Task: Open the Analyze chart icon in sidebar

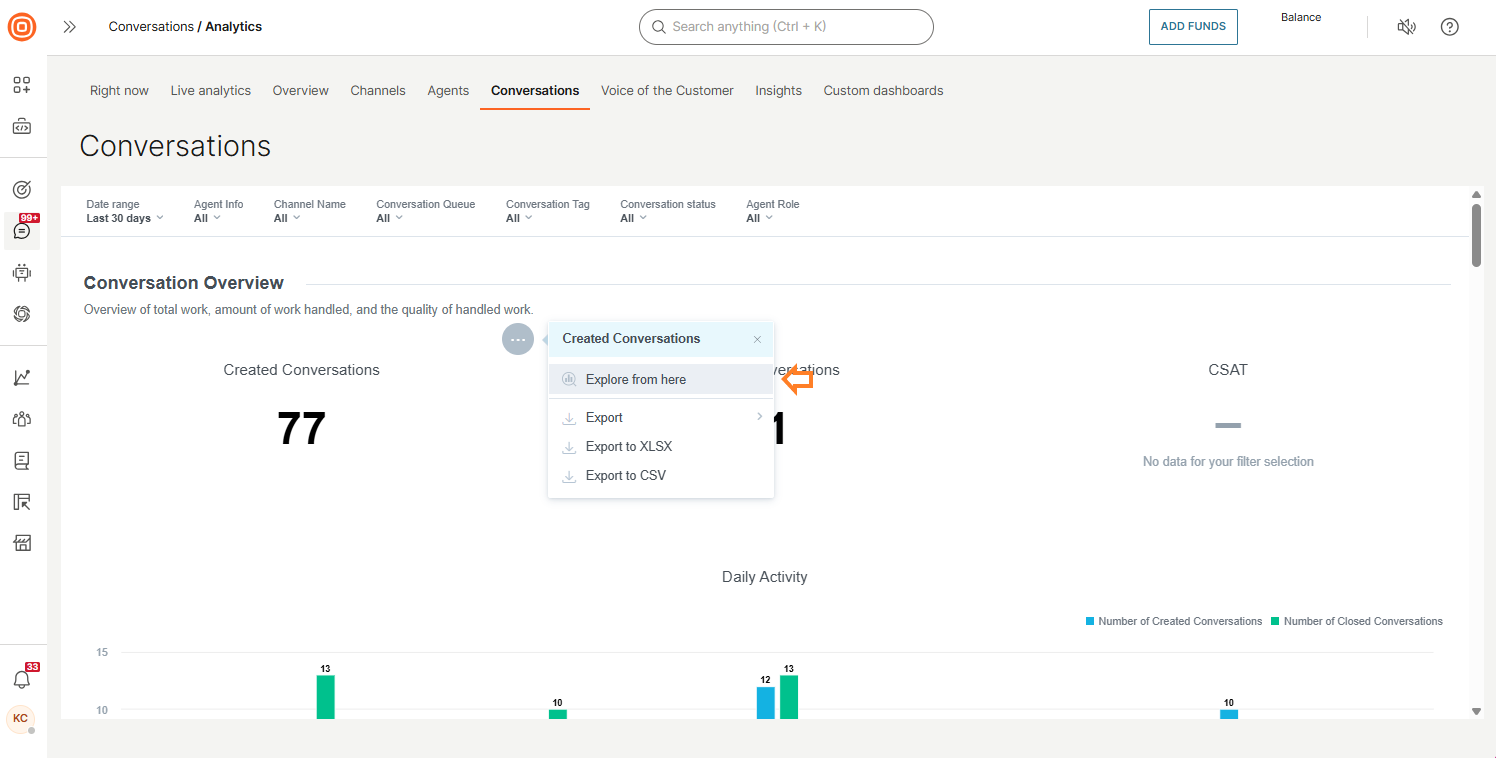Action: coord(22,377)
